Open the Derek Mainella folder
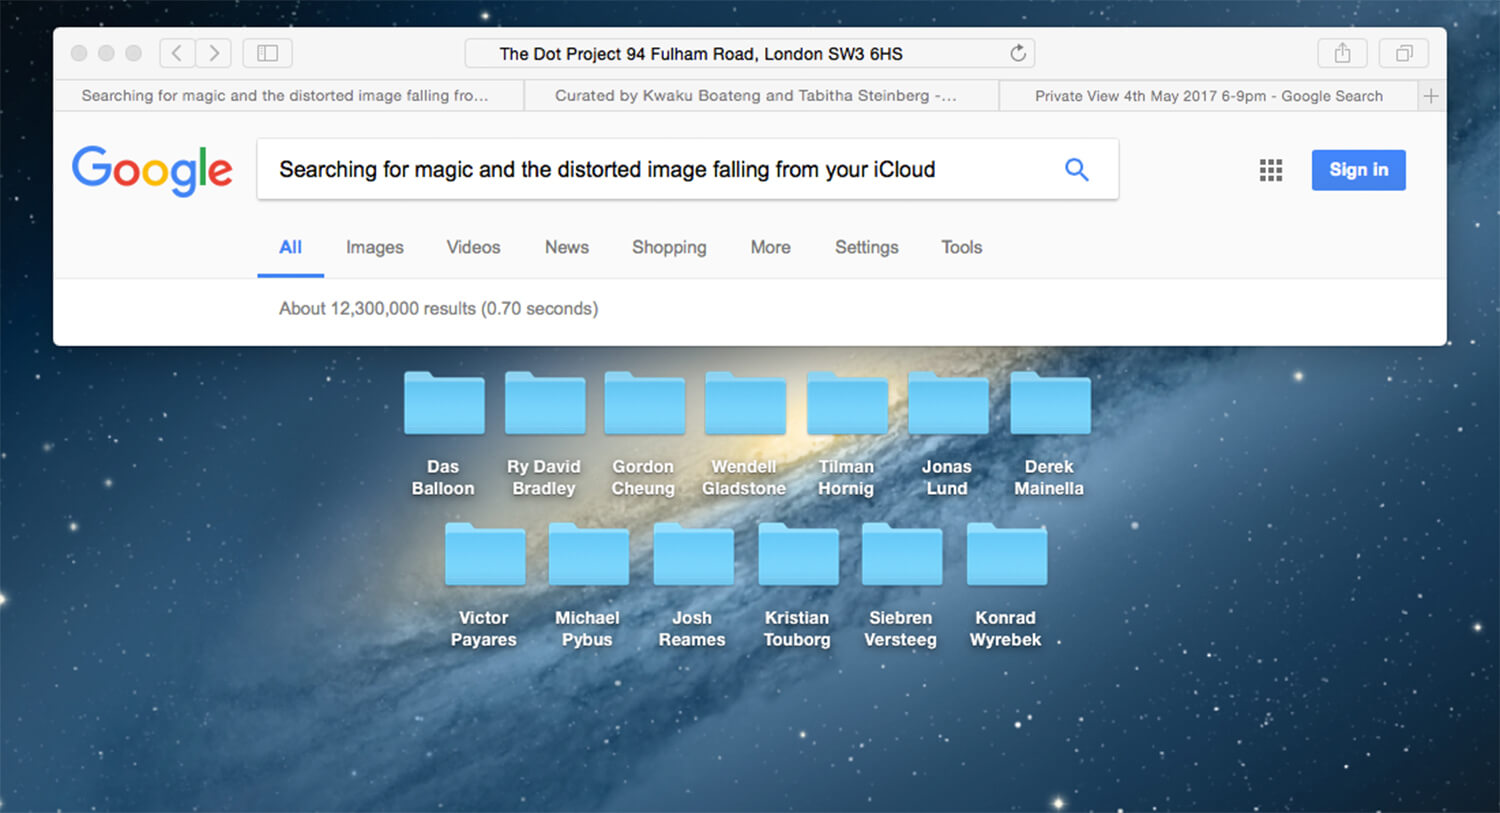1500x813 pixels. [x=1049, y=404]
